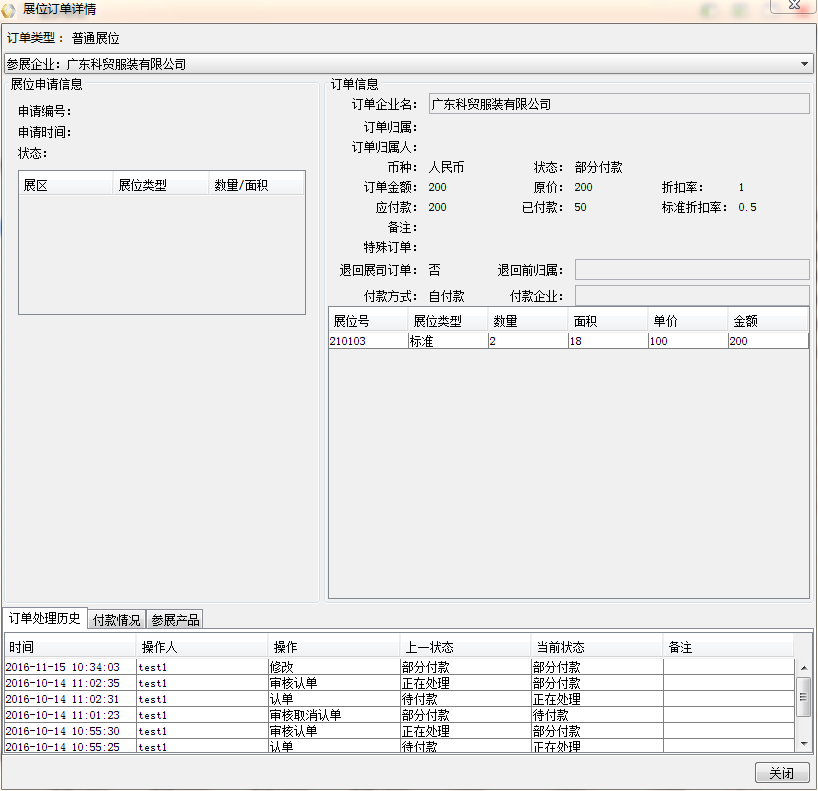Click the app icon in the title bar
The width and height of the screenshot is (818, 791).
pyautogui.click(x=10, y=10)
